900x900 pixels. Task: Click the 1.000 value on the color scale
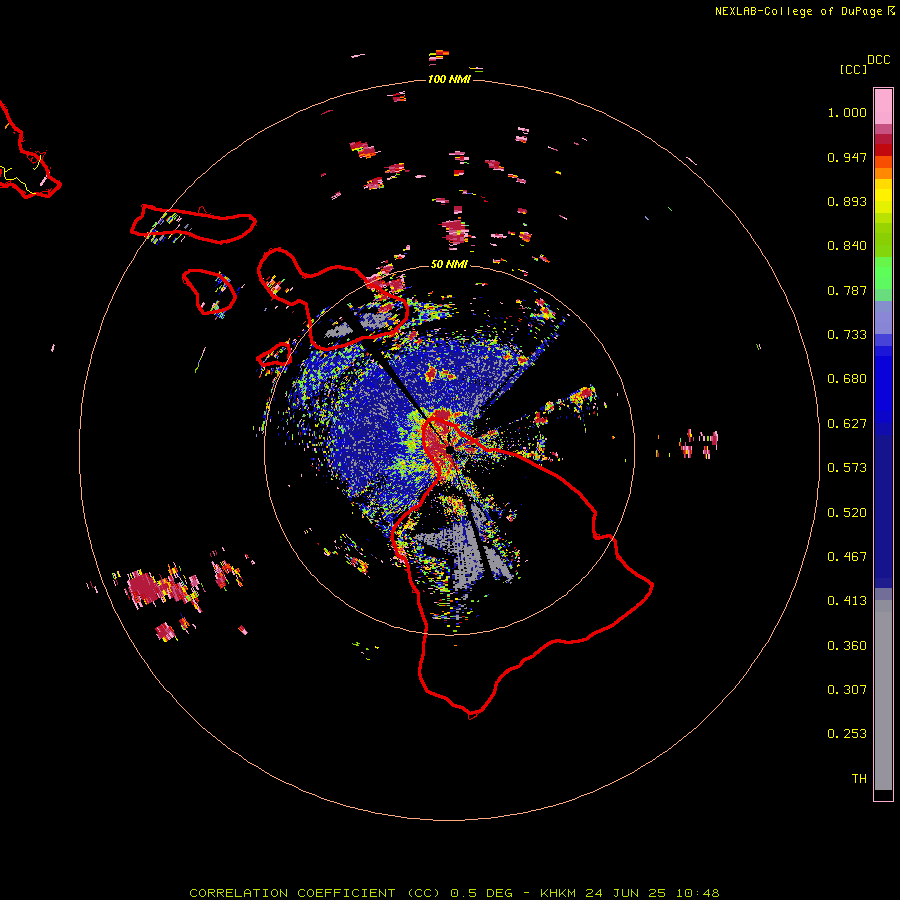(x=847, y=112)
